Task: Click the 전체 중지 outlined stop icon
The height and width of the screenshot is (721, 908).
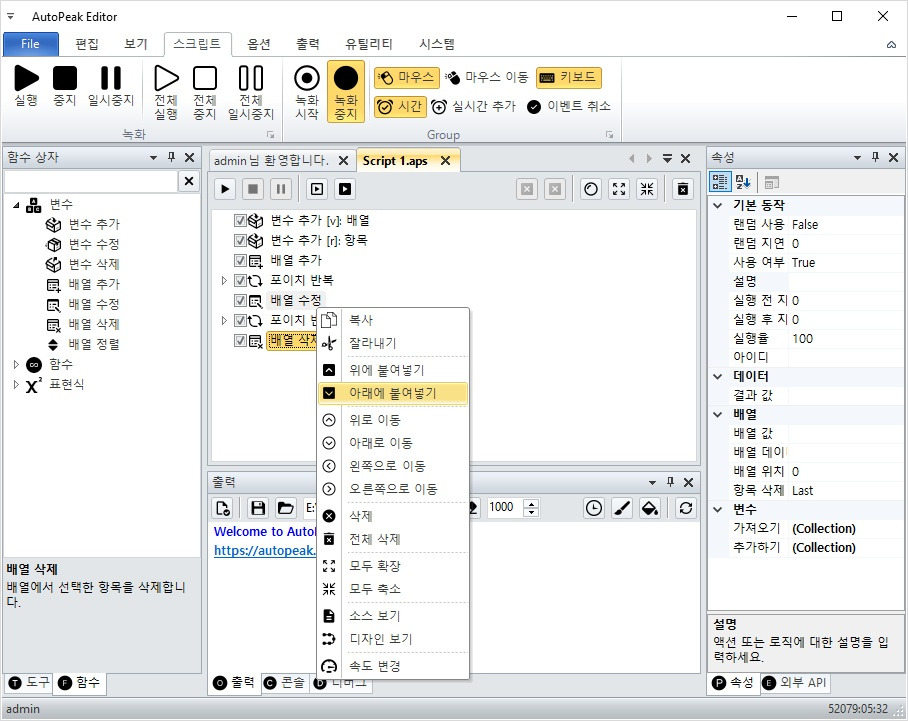Action: (x=205, y=78)
